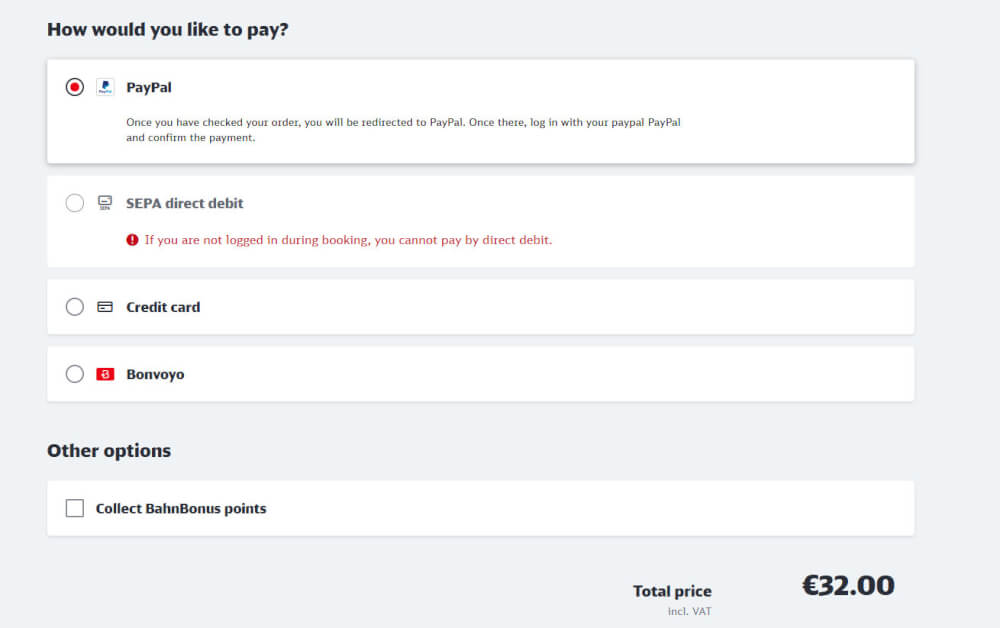Click the credit card icon

105,307
